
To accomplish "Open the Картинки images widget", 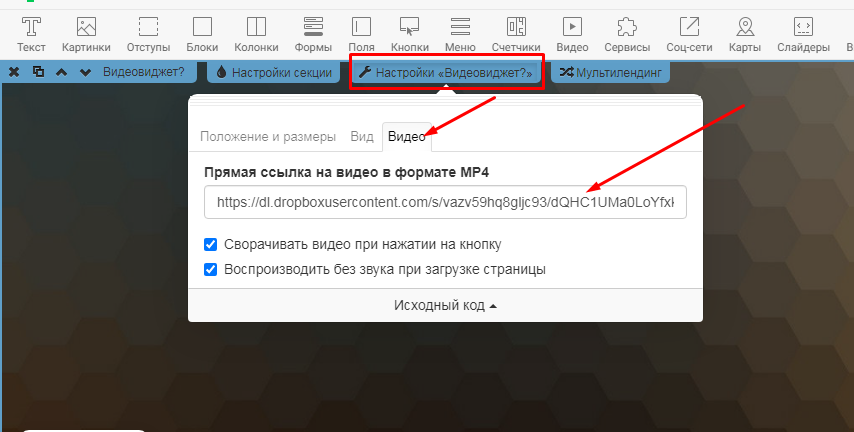I will [x=86, y=33].
